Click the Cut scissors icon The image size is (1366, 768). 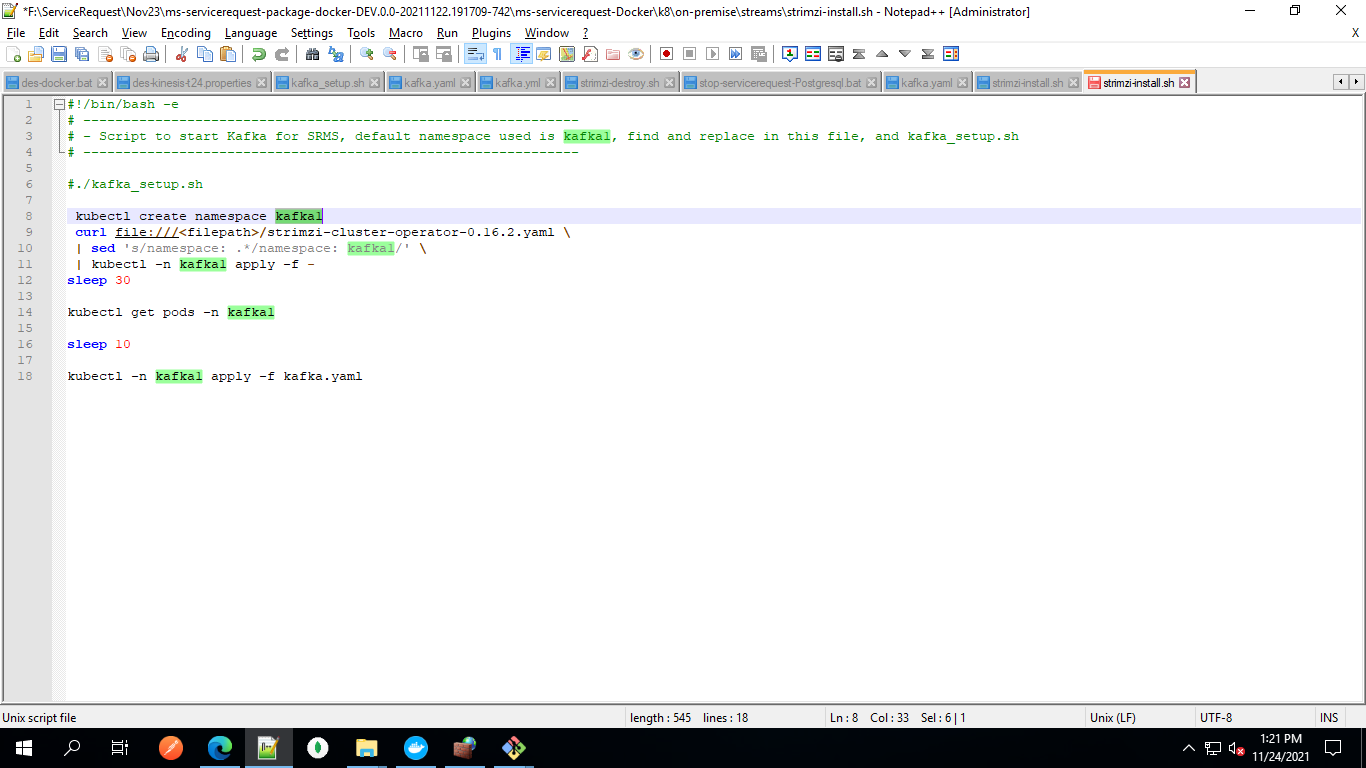point(181,54)
